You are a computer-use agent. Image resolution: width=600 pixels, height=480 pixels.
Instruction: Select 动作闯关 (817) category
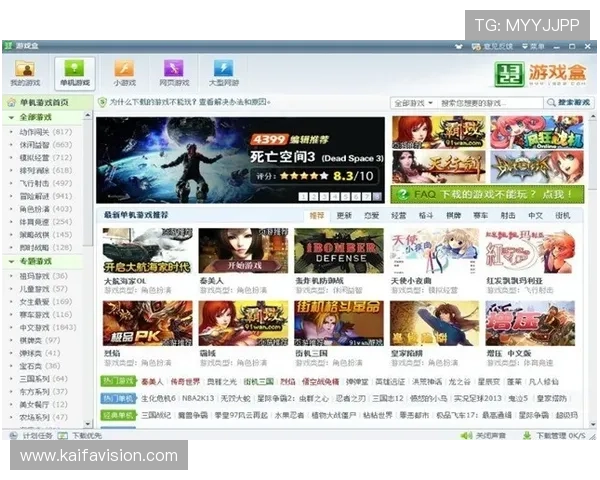[x=46, y=132]
